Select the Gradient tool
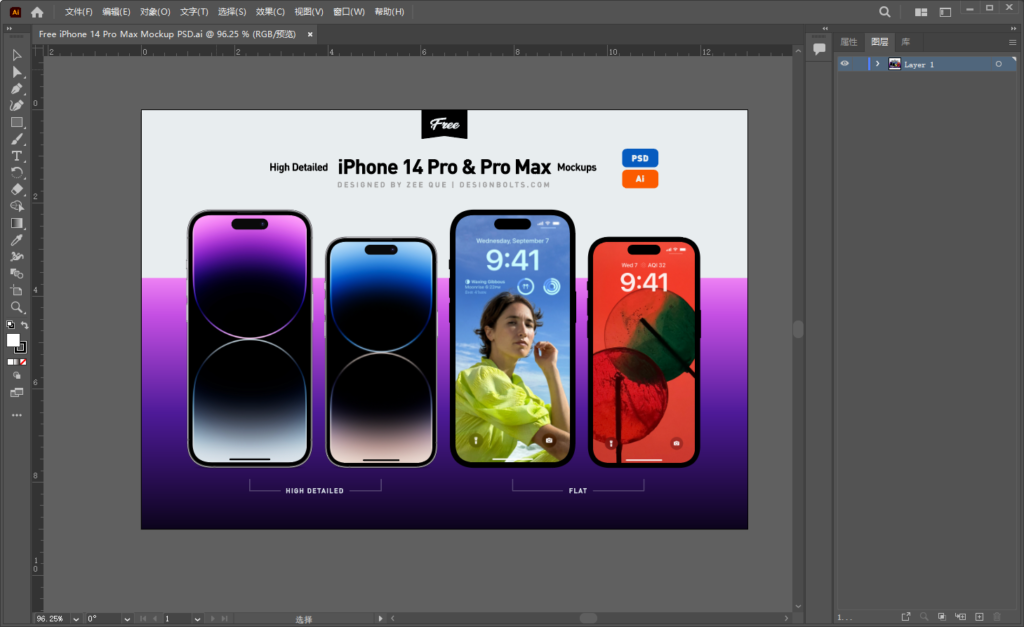 pyautogui.click(x=17, y=223)
